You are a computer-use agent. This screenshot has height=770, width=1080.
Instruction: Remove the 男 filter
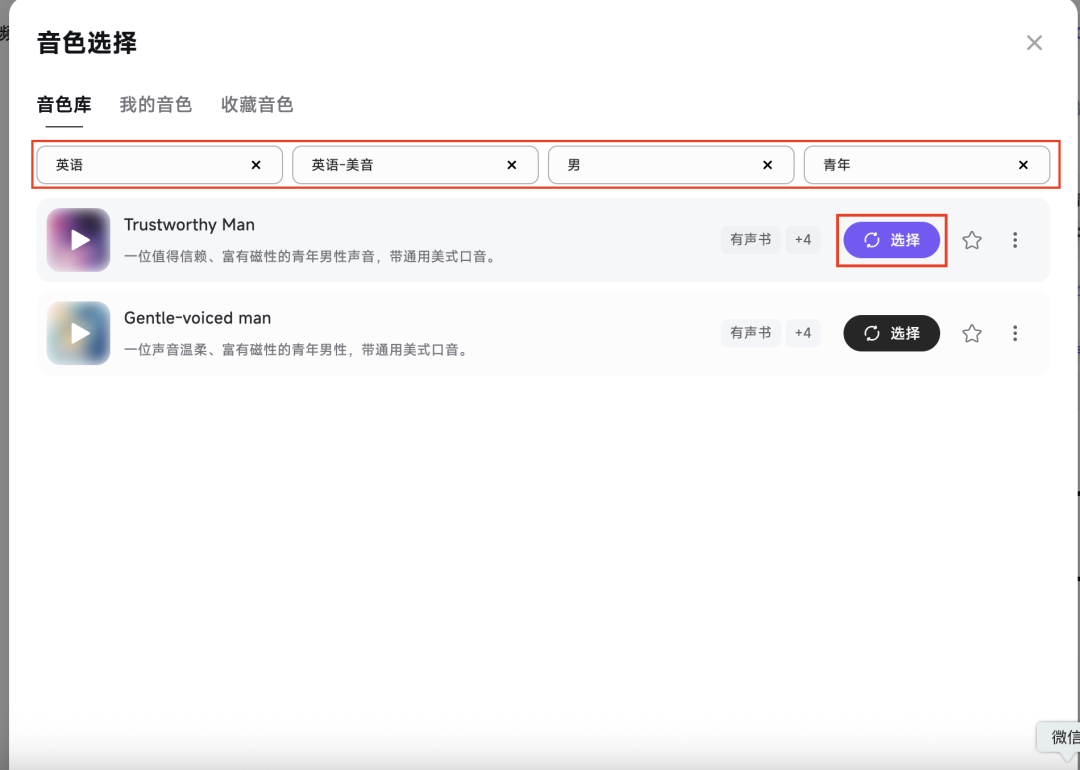click(768, 164)
